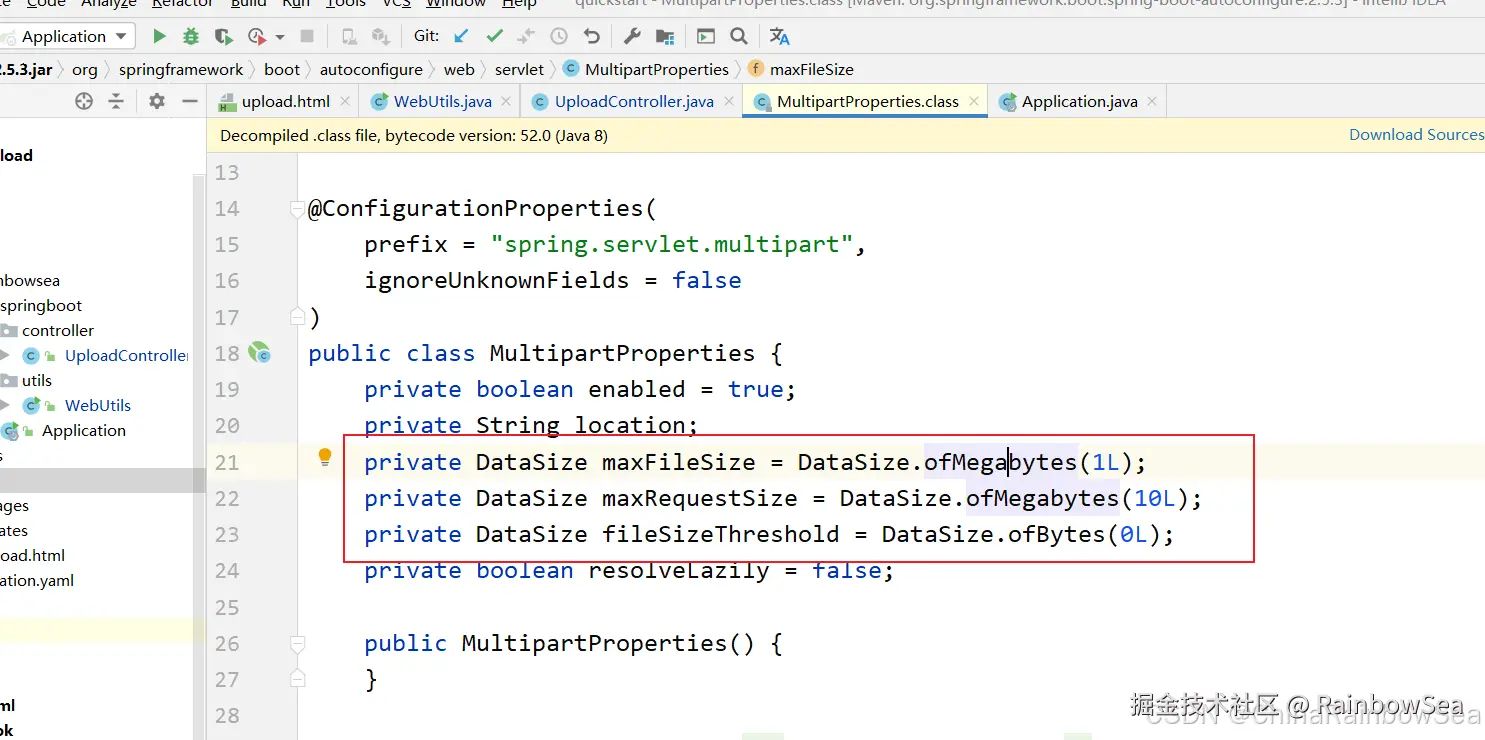Open the profiler run options dropdown arrow
This screenshot has width=1485, height=740.
pos(280,37)
